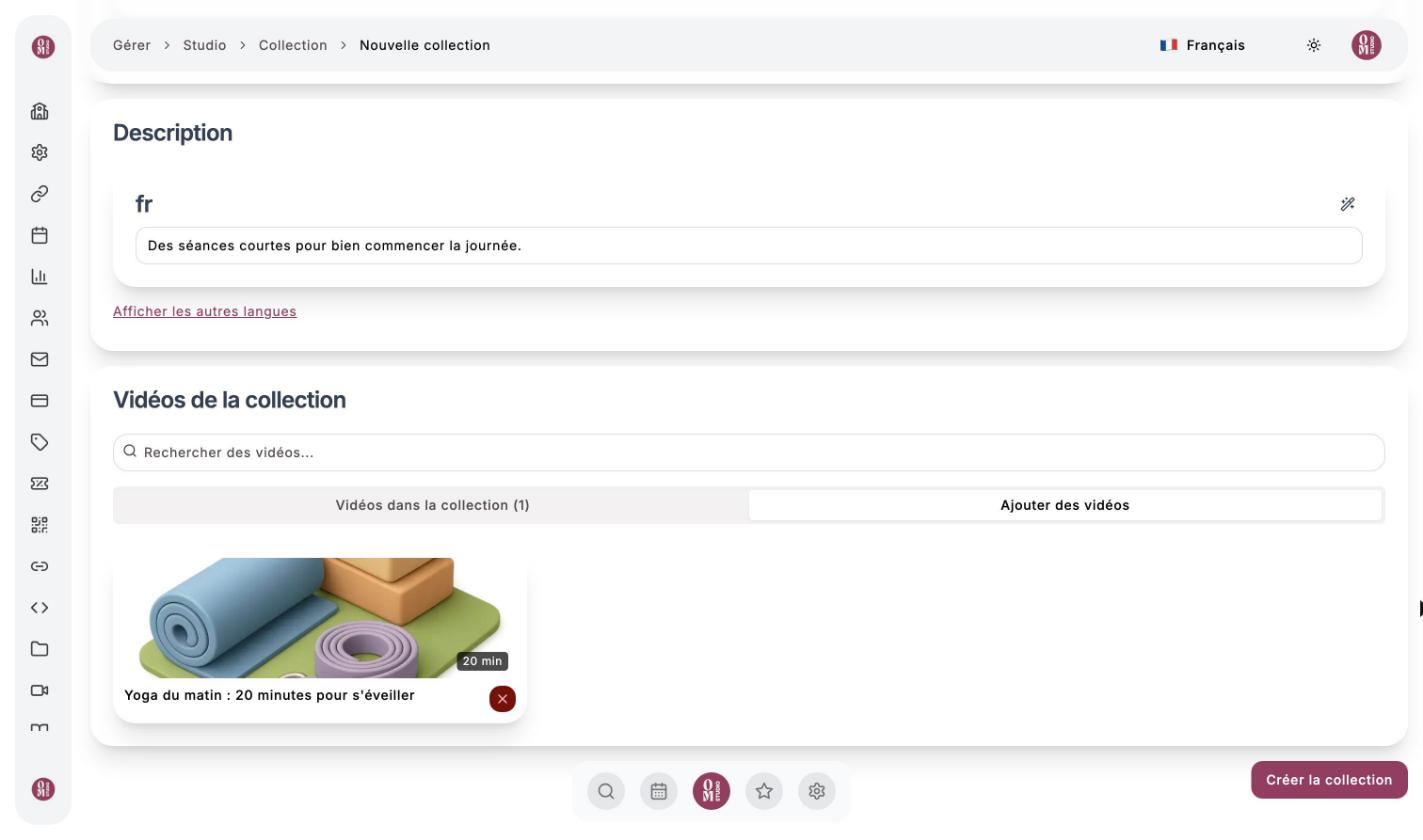Click the studio logo in bottom dock

(x=711, y=791)
